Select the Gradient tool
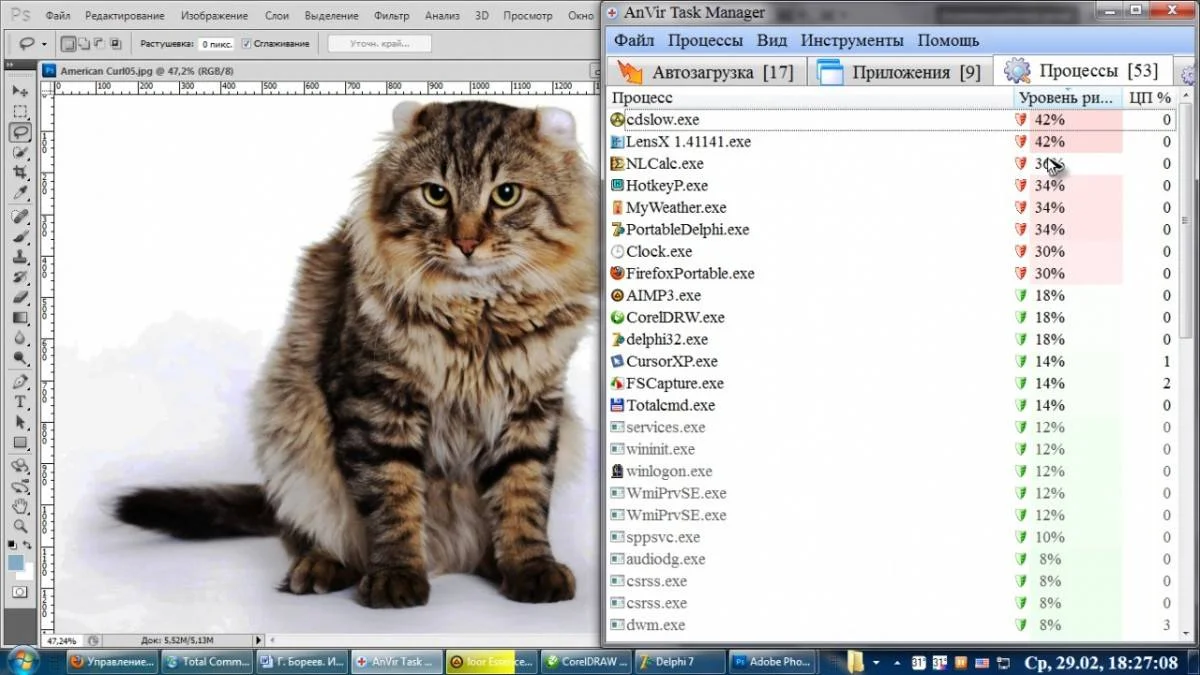Screen dimensions: 1200x675 coord(20,317)
